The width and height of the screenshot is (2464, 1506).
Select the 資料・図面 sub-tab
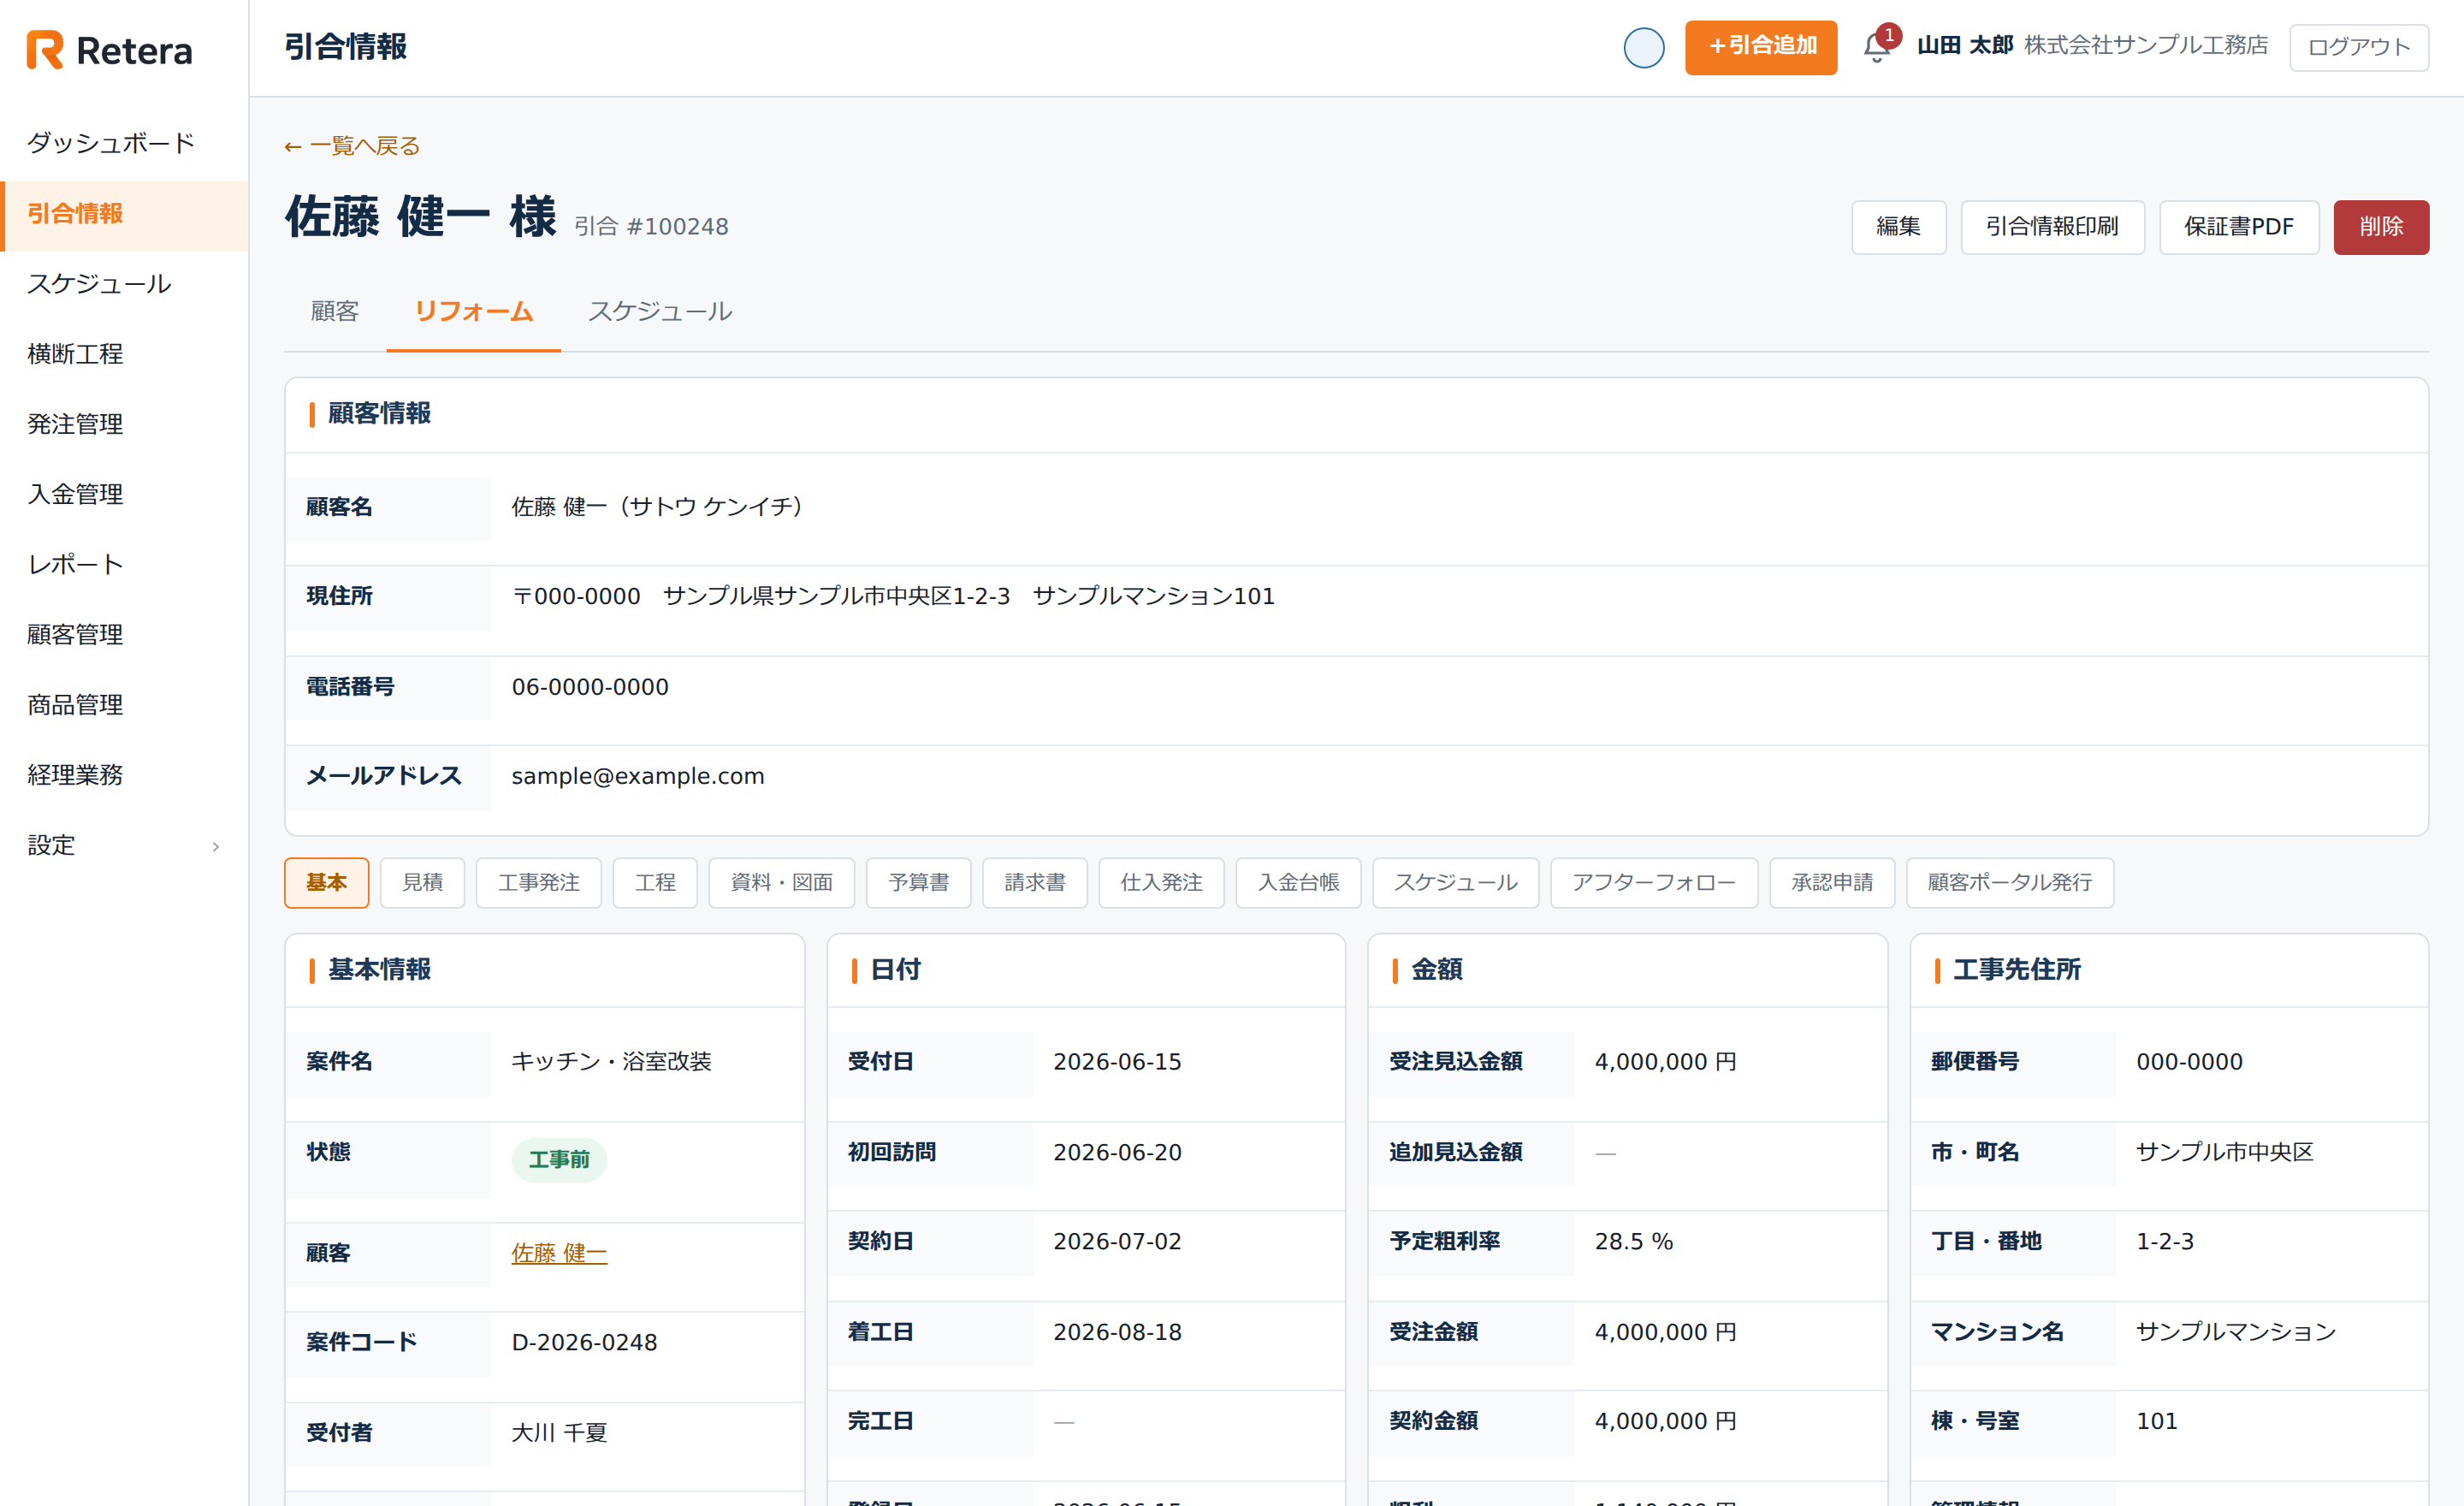coord(781,883)
